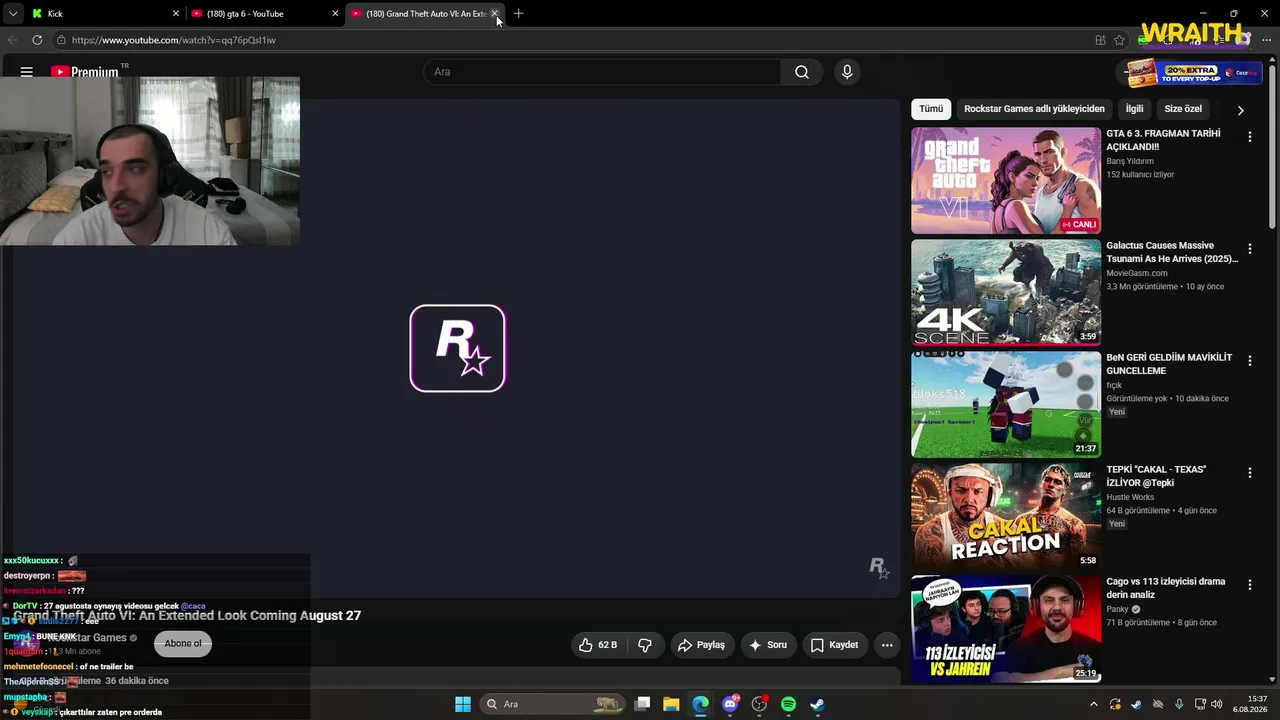Open the Barış Yıldırım channel name
This screenshot has height=720, width=1280.
click(1130, 161)
